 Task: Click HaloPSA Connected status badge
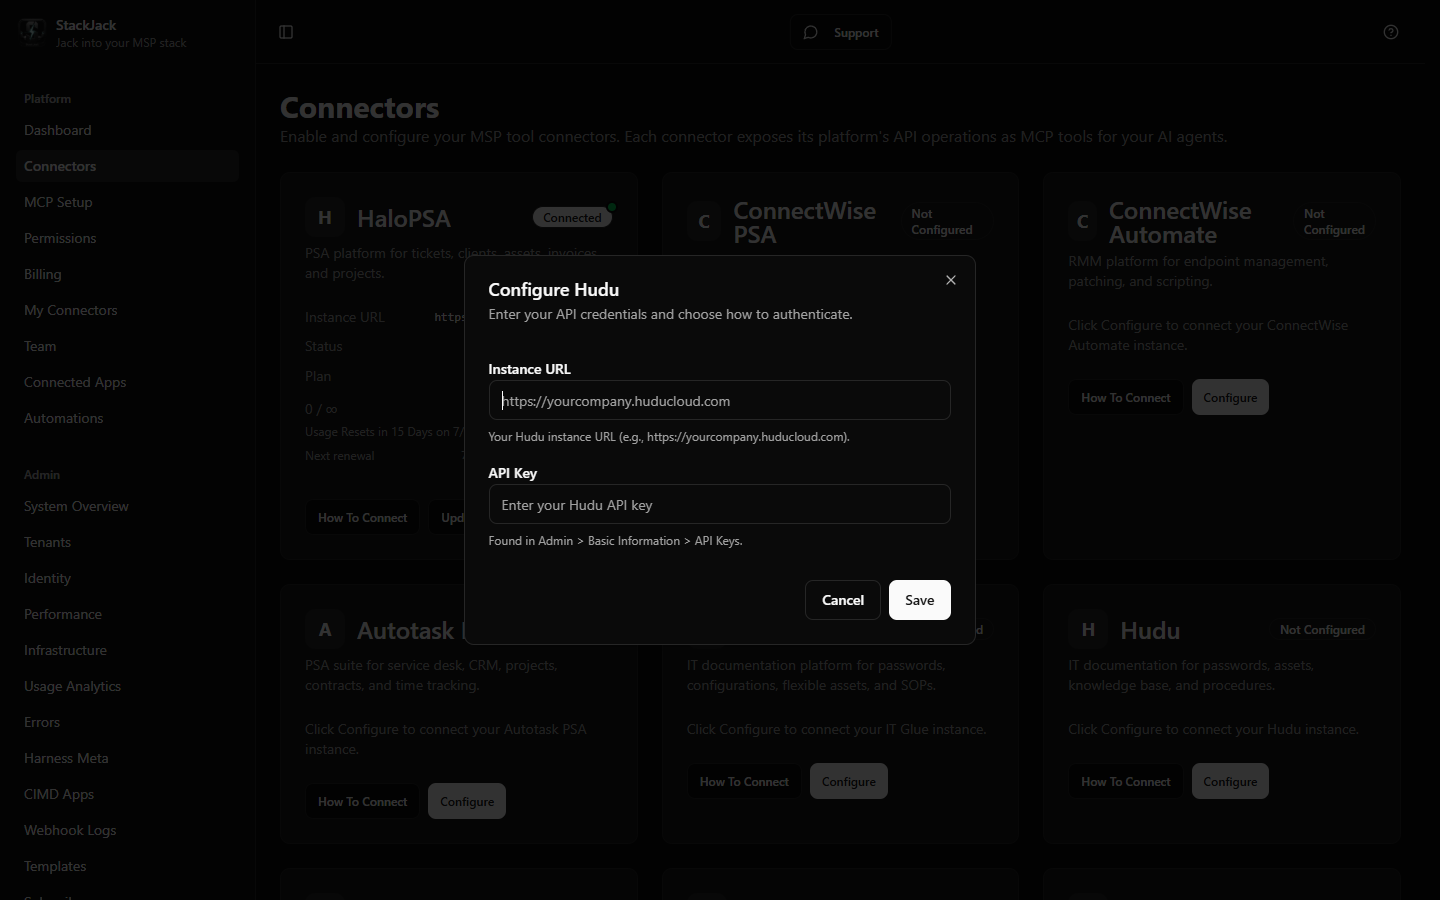pyautogui.click(x=572, y=217)
